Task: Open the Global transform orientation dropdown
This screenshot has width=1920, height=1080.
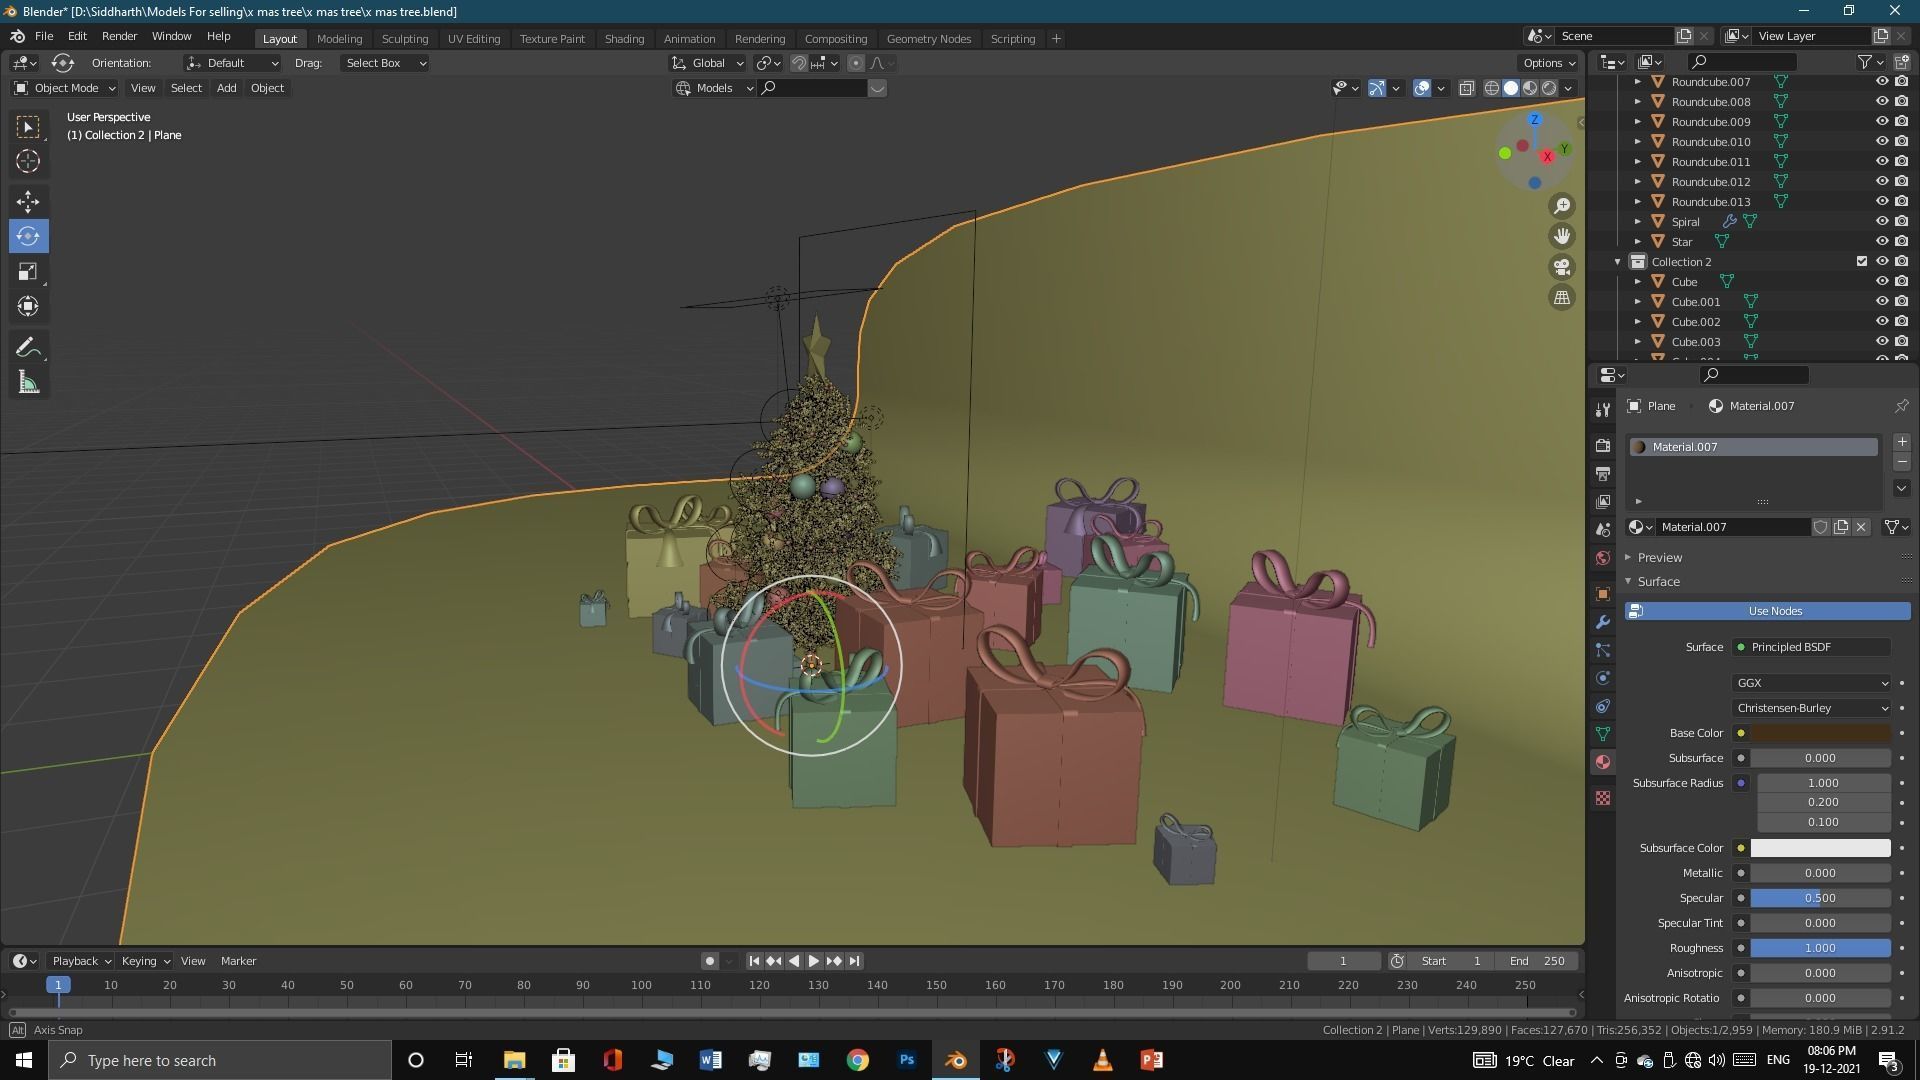Action: [708, 63]
